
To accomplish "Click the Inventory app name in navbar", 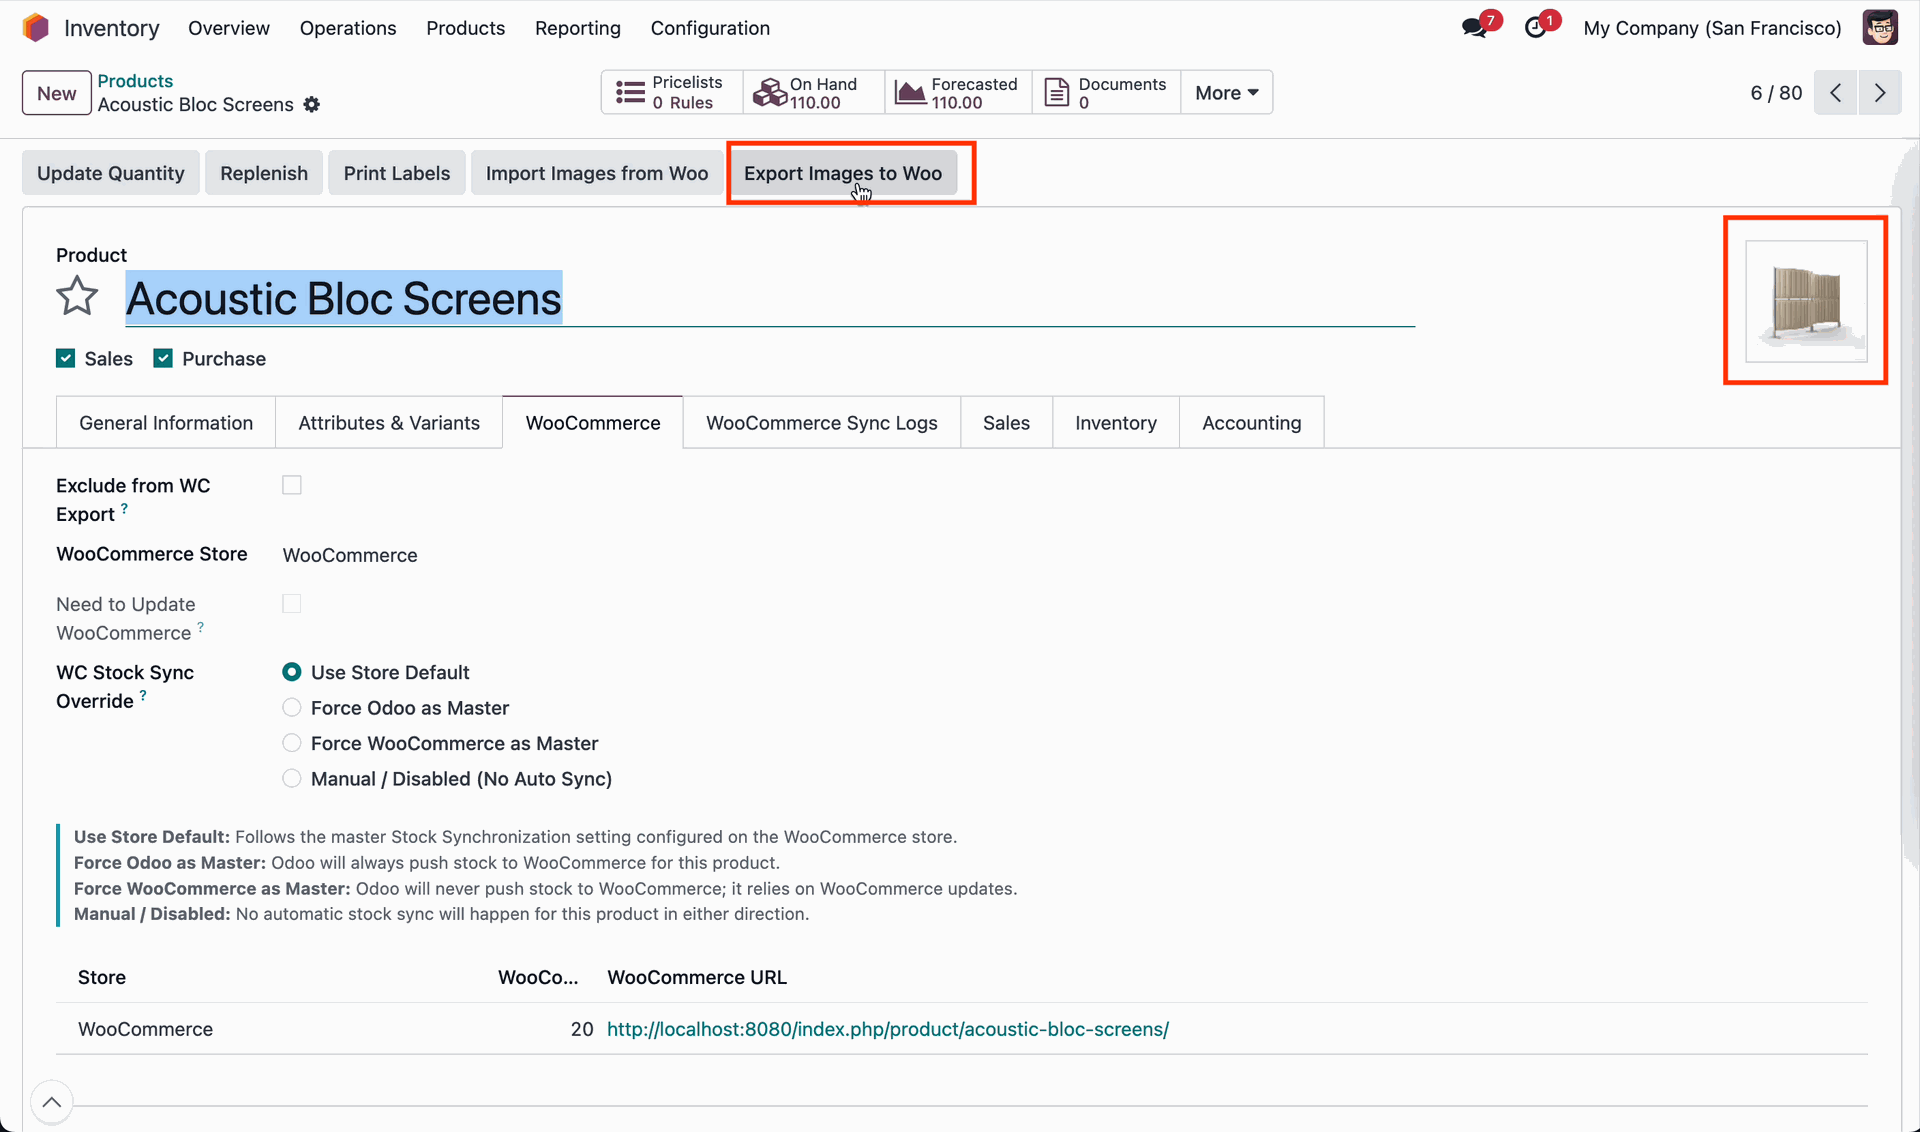I will point(112,28).
